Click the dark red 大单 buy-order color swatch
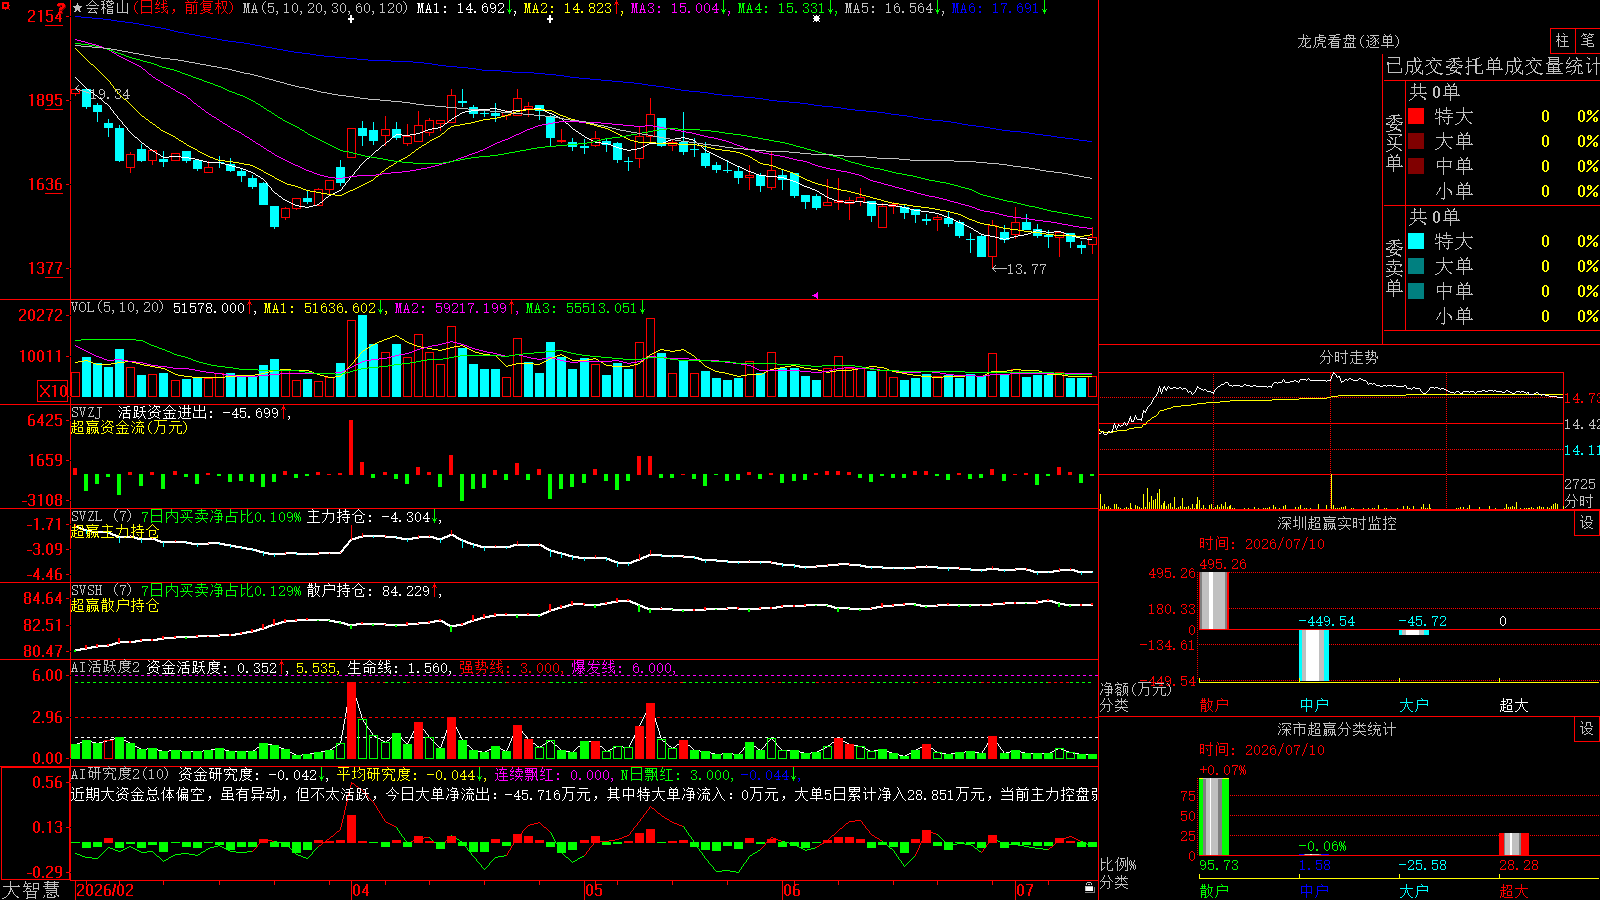 (1416, 141)
